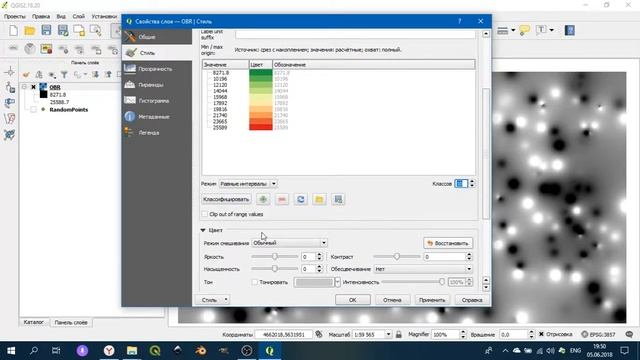640x360 pixels.
Task: Click the open layer styling icon in layers panel
Action: point(26,75)
